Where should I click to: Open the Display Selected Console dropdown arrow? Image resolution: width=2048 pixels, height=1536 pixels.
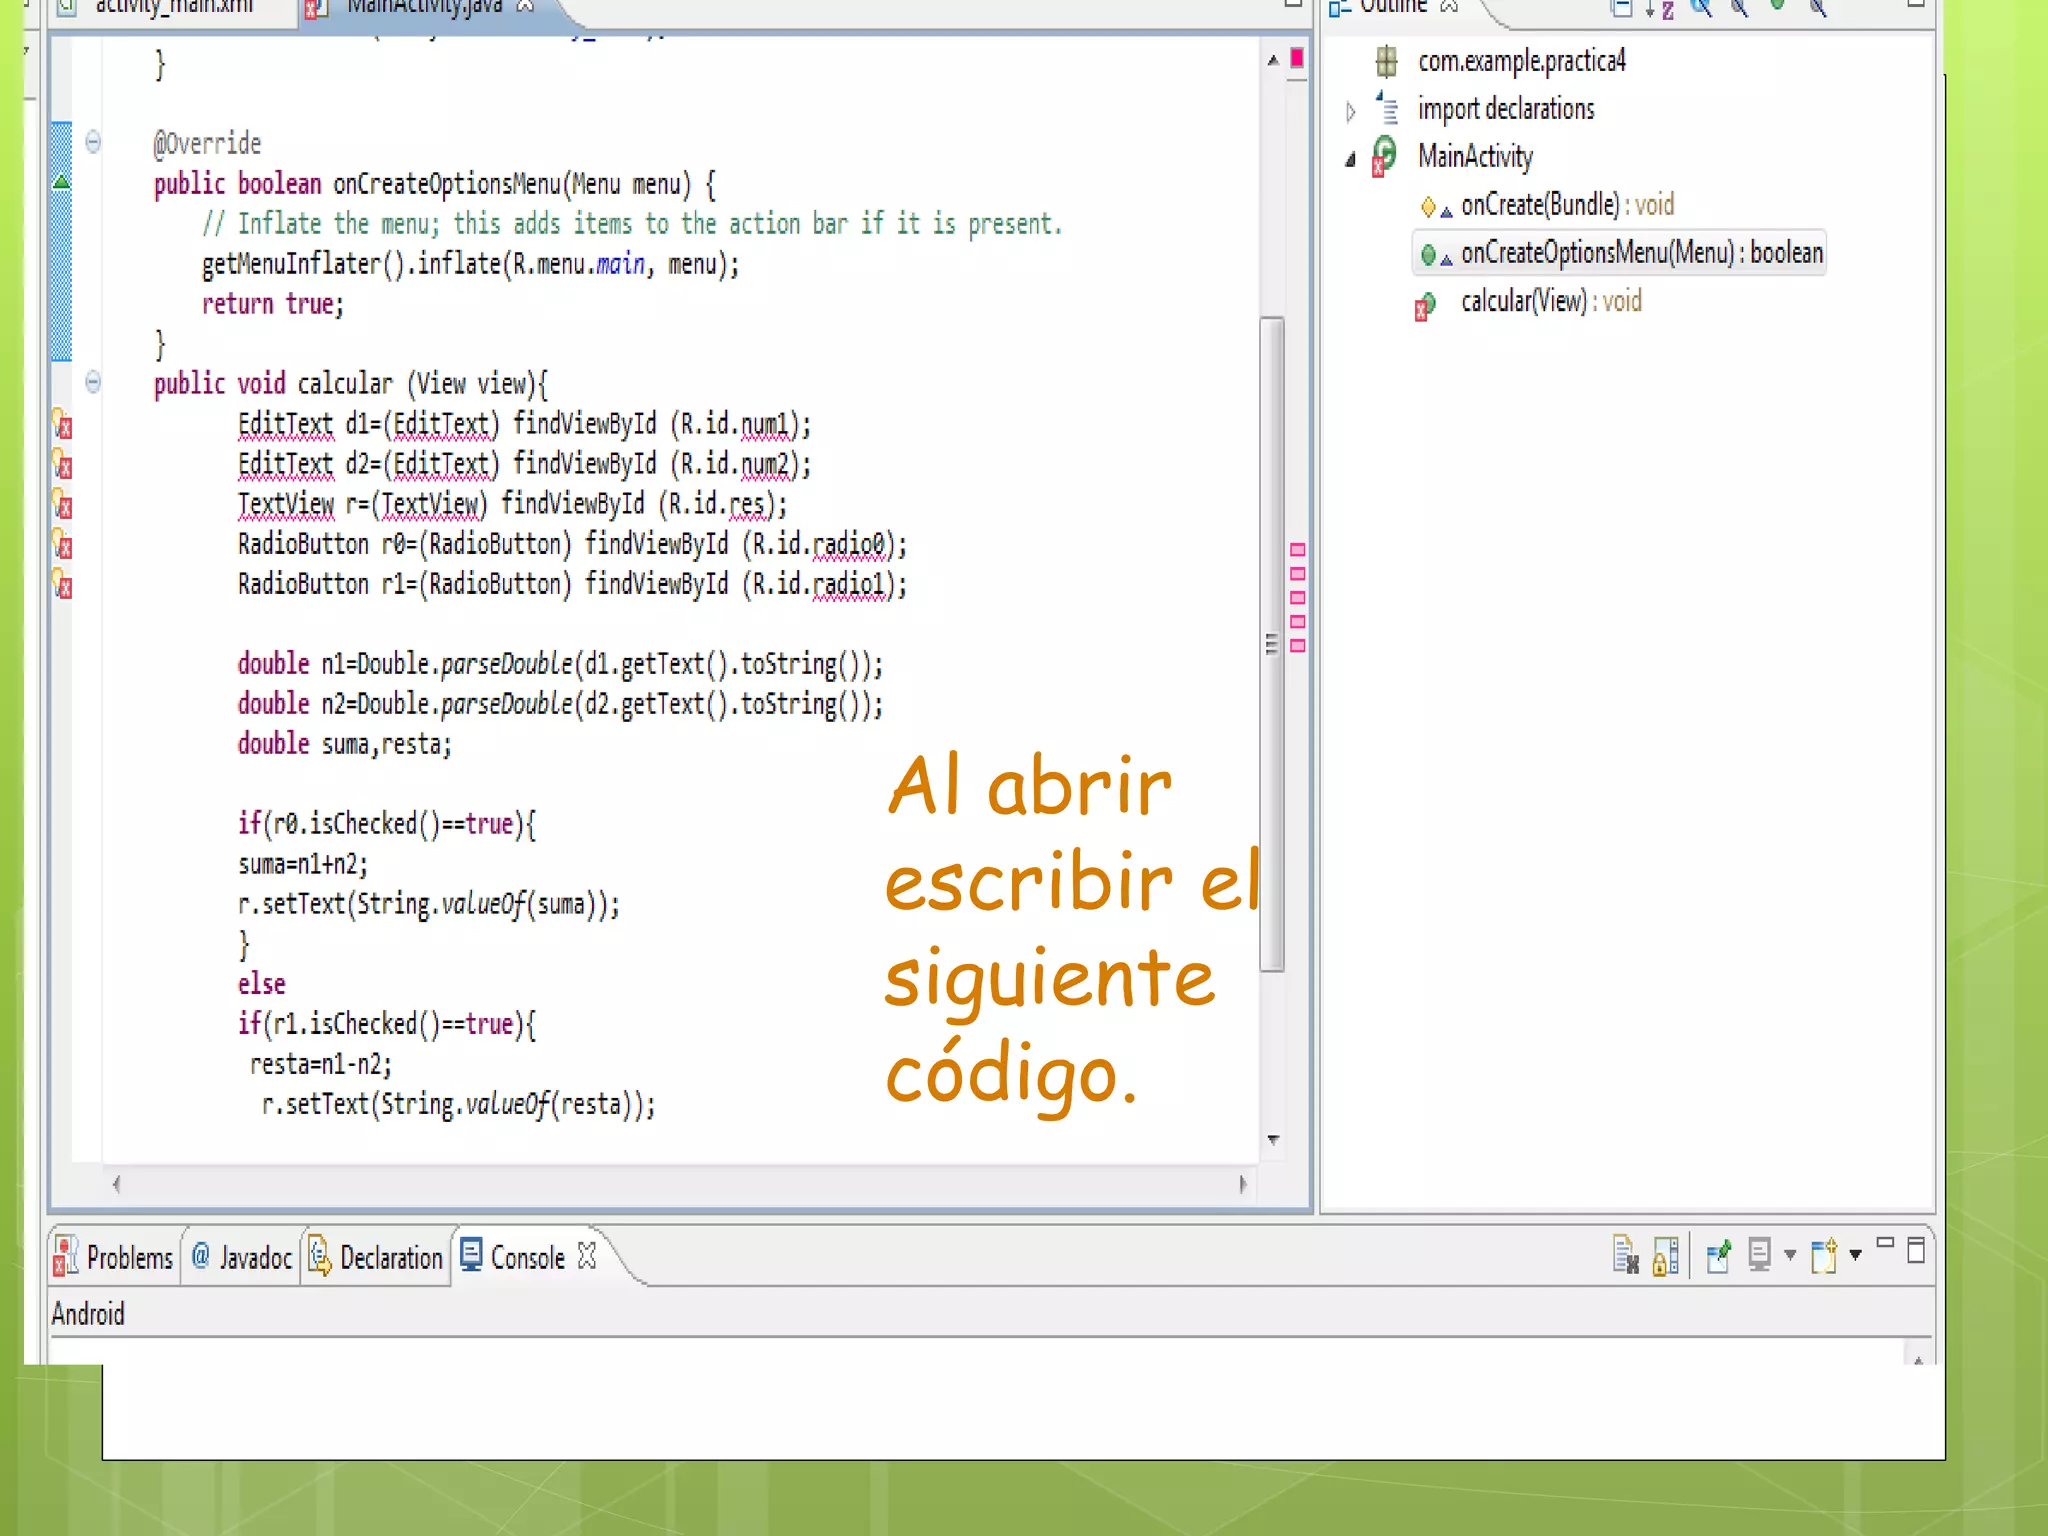pos(1789,1254)
